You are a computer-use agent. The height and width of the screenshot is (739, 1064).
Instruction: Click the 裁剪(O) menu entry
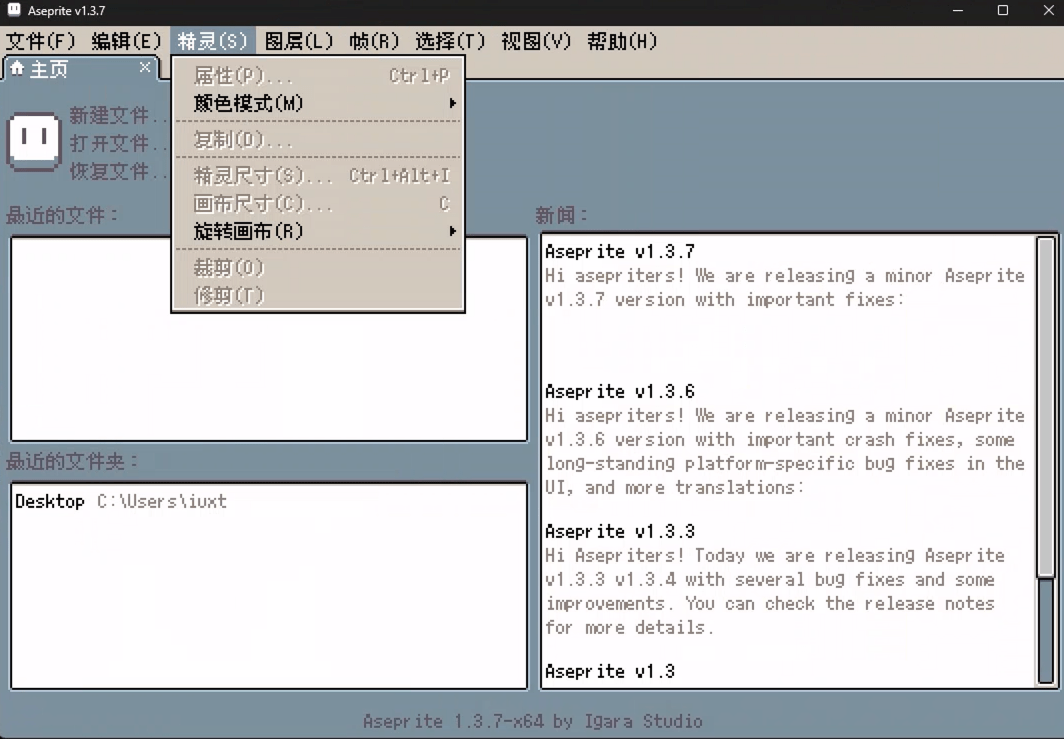(318, 267)
